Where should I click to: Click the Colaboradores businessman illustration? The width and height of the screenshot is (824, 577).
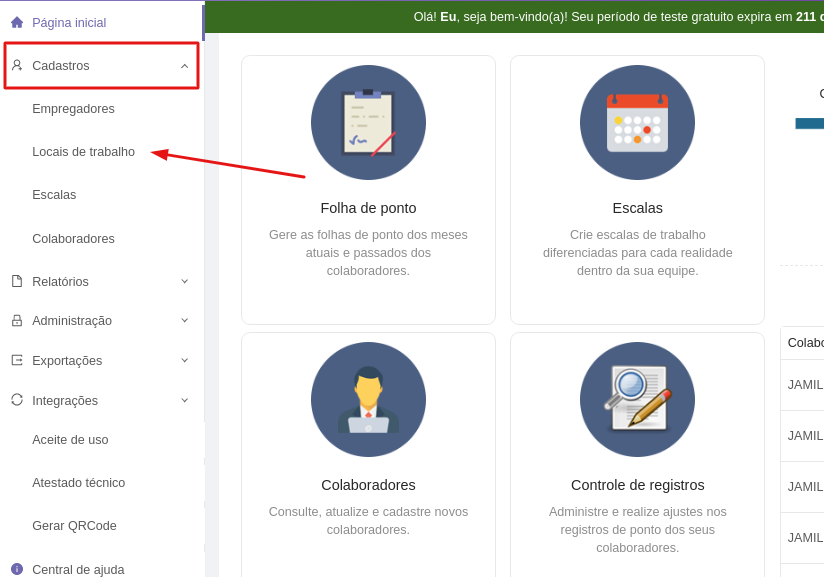click(368, 400)
